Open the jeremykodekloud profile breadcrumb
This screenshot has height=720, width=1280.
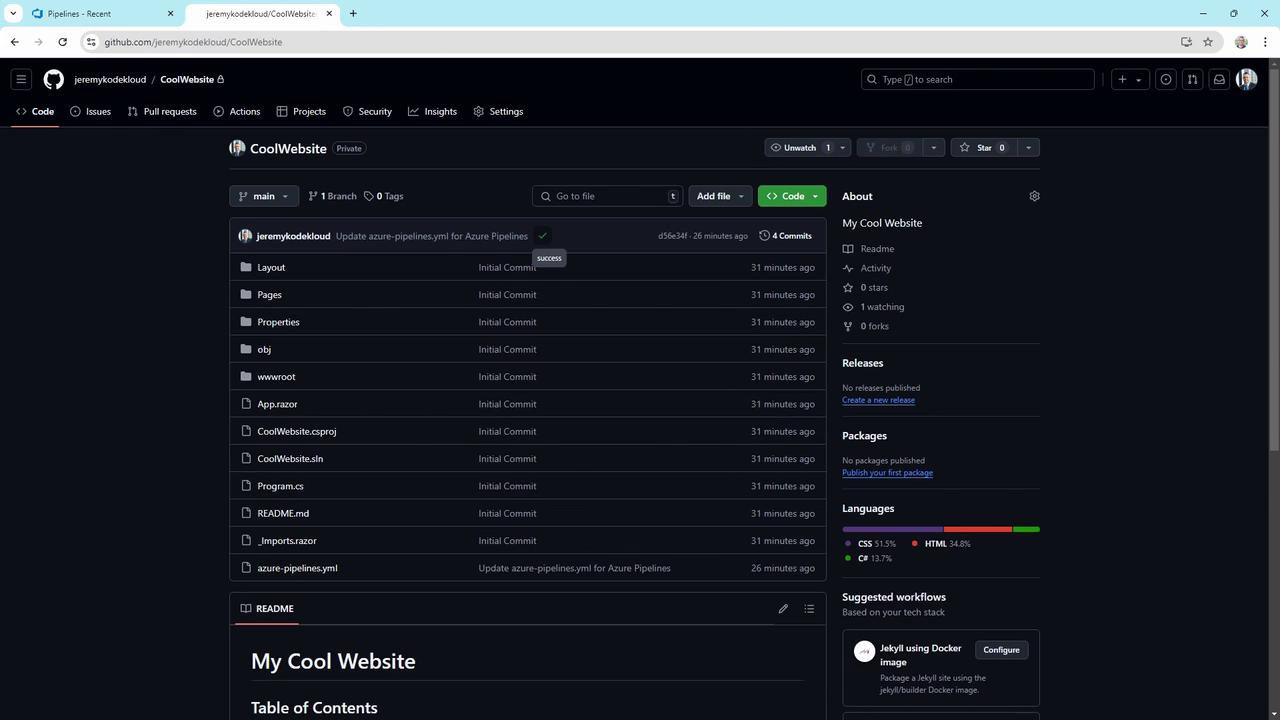[x=110, y=79]
